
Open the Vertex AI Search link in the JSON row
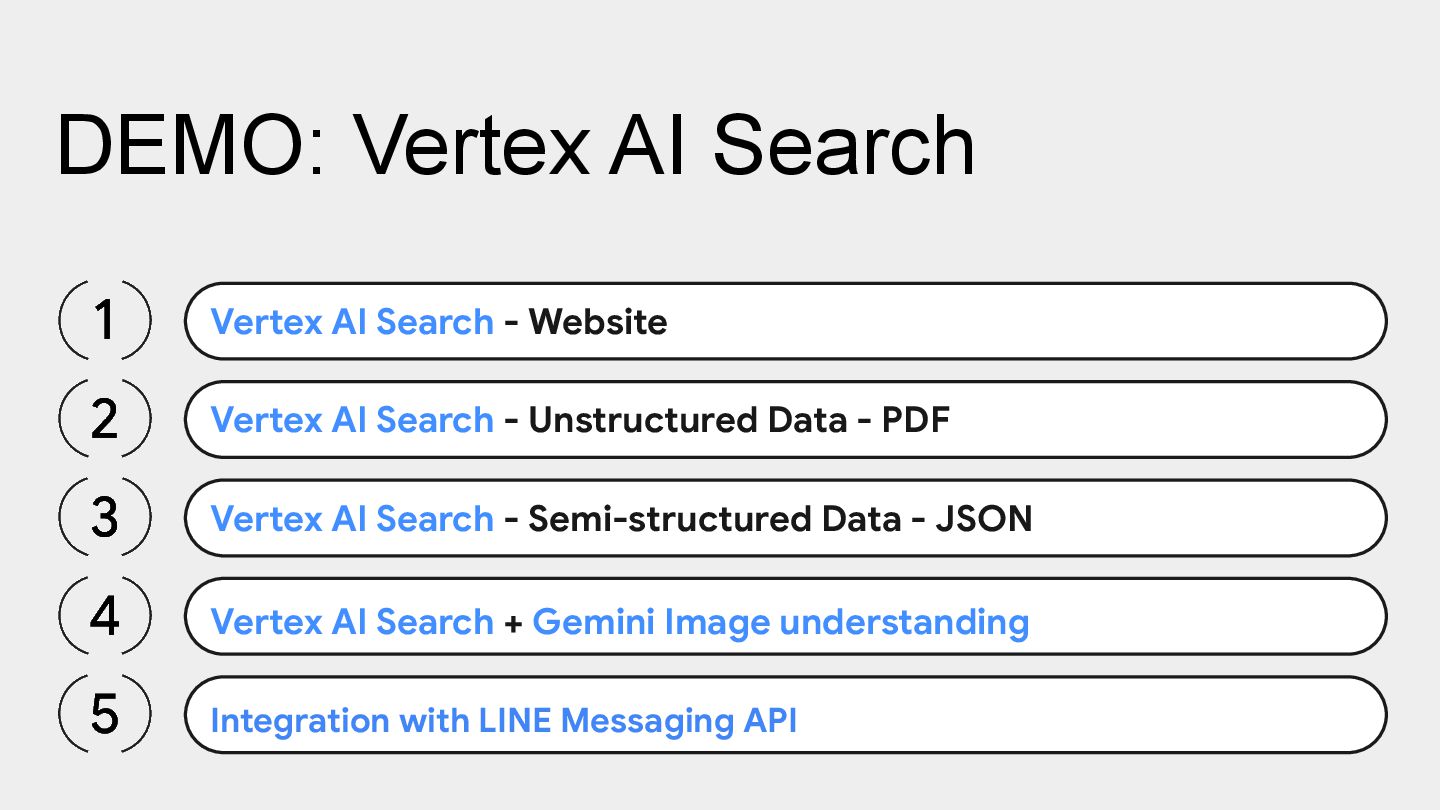[x=352, y=519]
